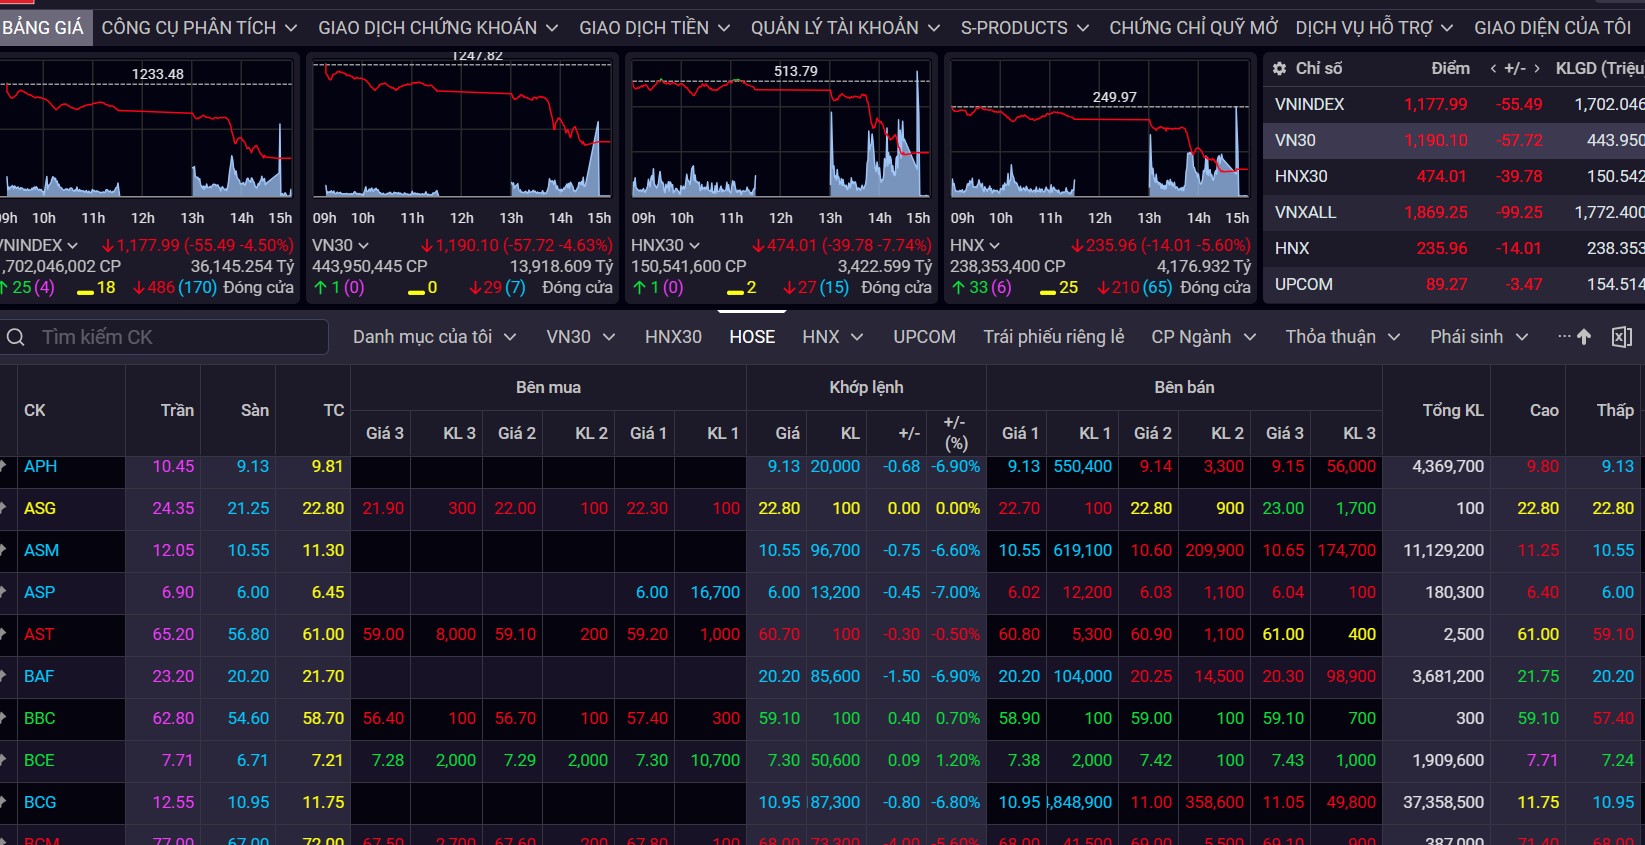
Task: Sort by Tổng KL column header
Action: (1453, 410)
